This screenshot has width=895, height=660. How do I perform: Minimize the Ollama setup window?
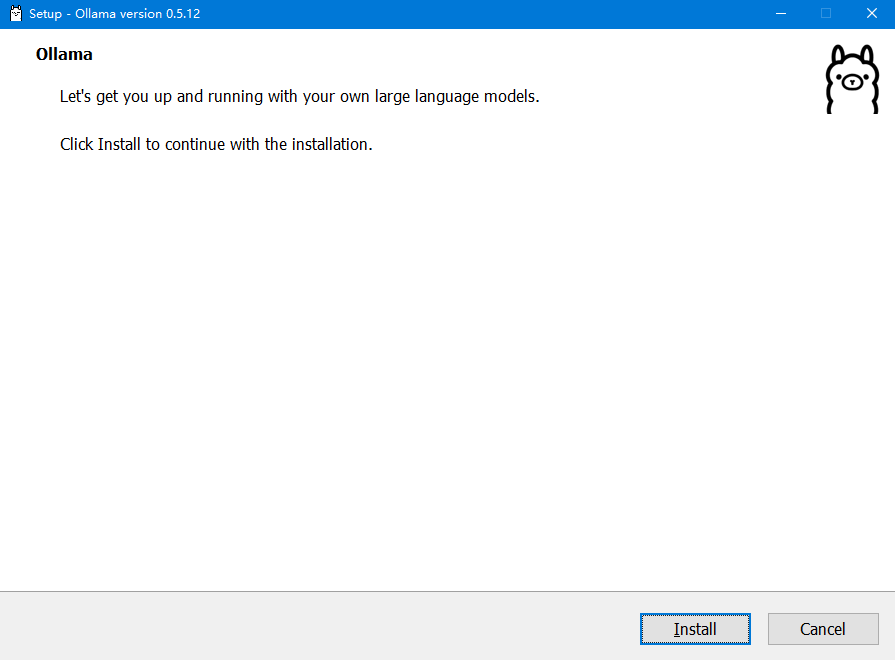[x=780, y=14]
